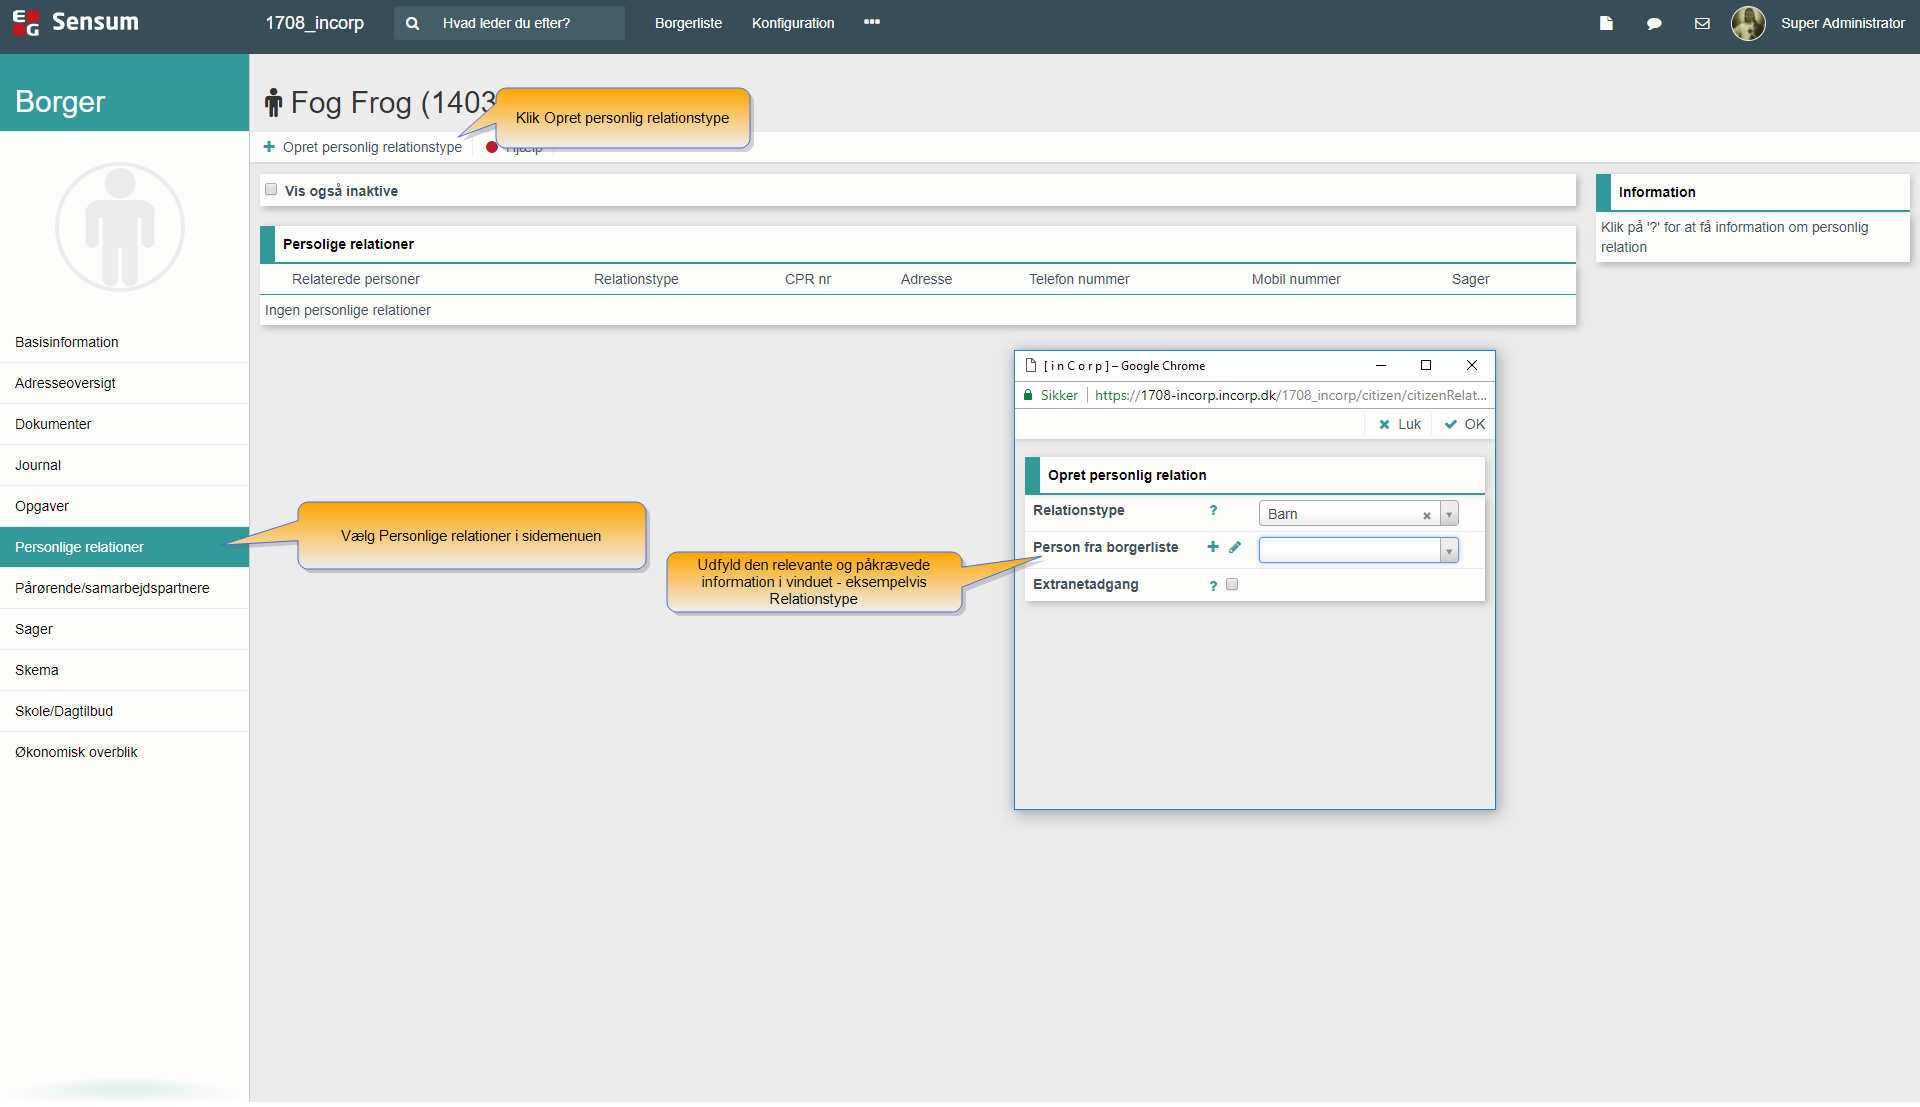Expand the Relationstype dropdown arrow

click(1449, 514)
